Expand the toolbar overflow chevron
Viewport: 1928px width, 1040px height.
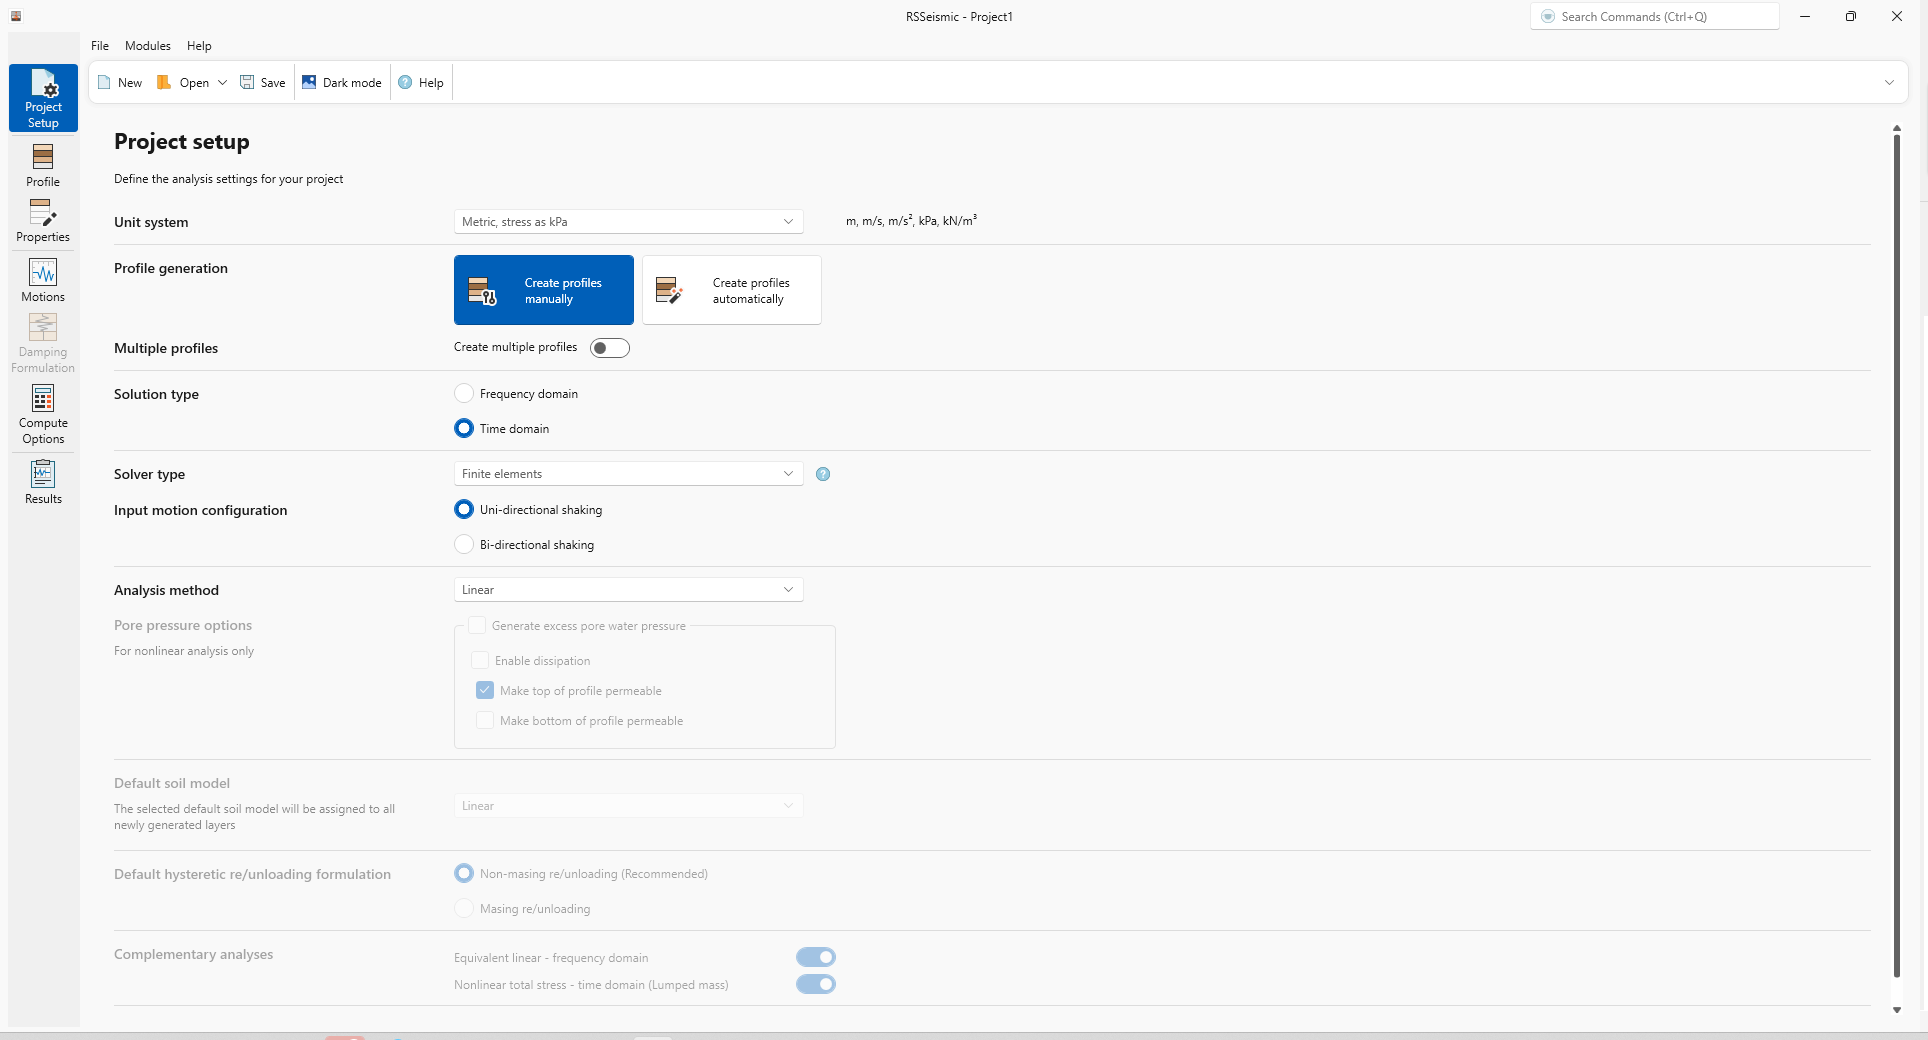[x=1889, y=83]
